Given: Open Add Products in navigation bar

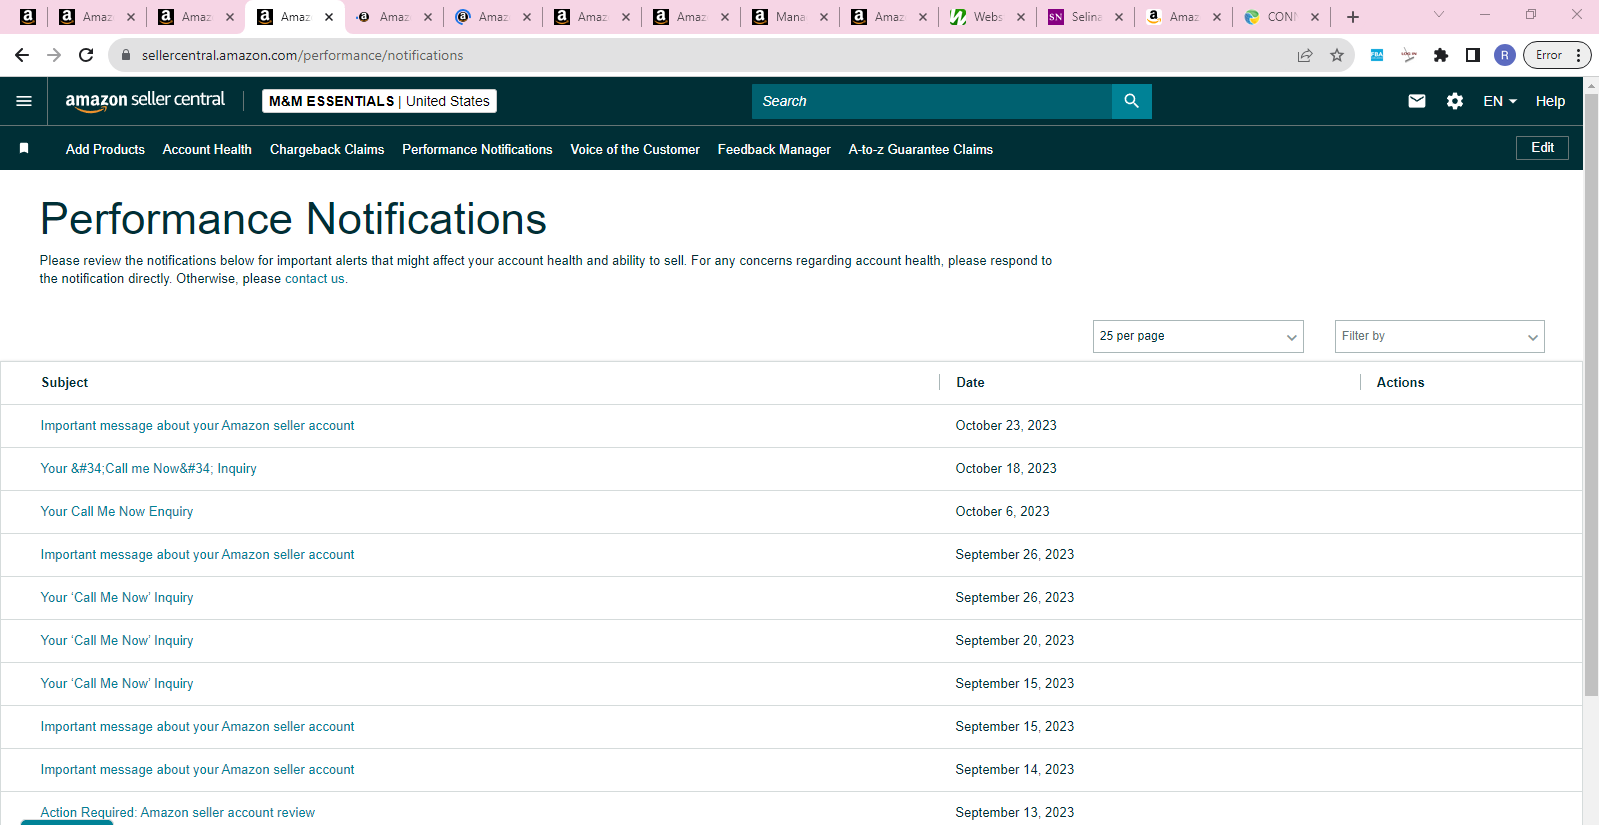Looking at the screenshot, I should click(x=105, y=149).
